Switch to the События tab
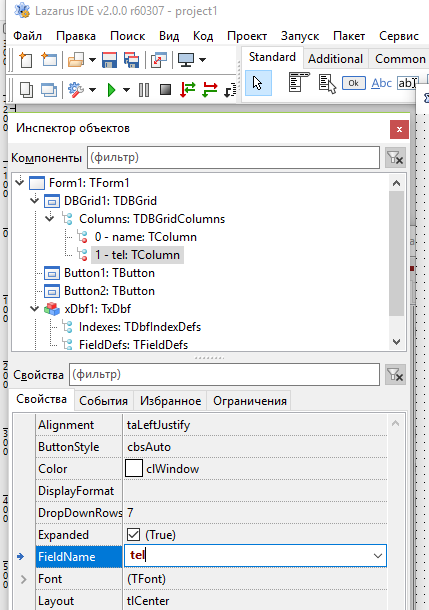 pyautogui.click(x=103, y=401)
